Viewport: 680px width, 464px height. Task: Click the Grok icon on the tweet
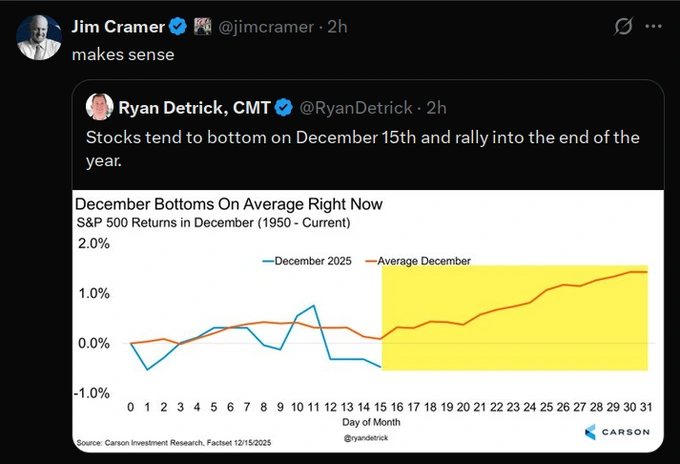(623, 25)
